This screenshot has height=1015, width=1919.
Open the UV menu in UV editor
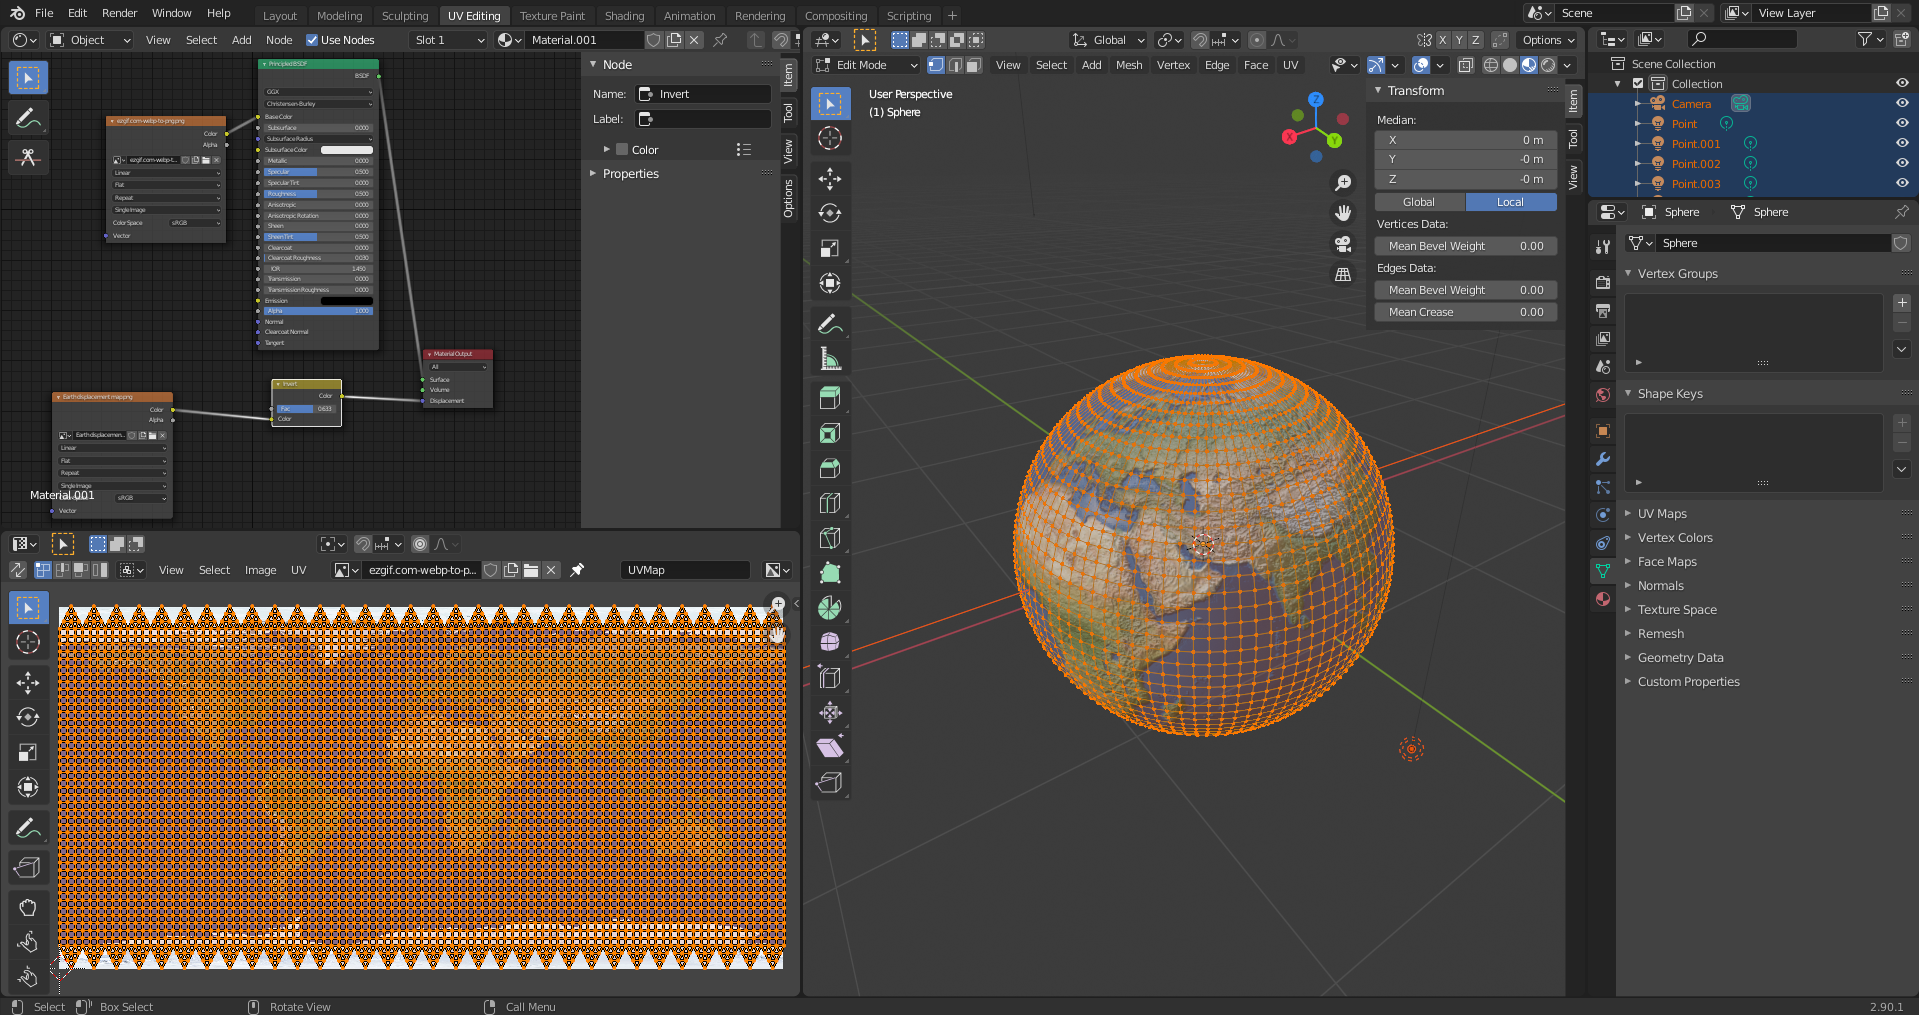pos(298,570)
